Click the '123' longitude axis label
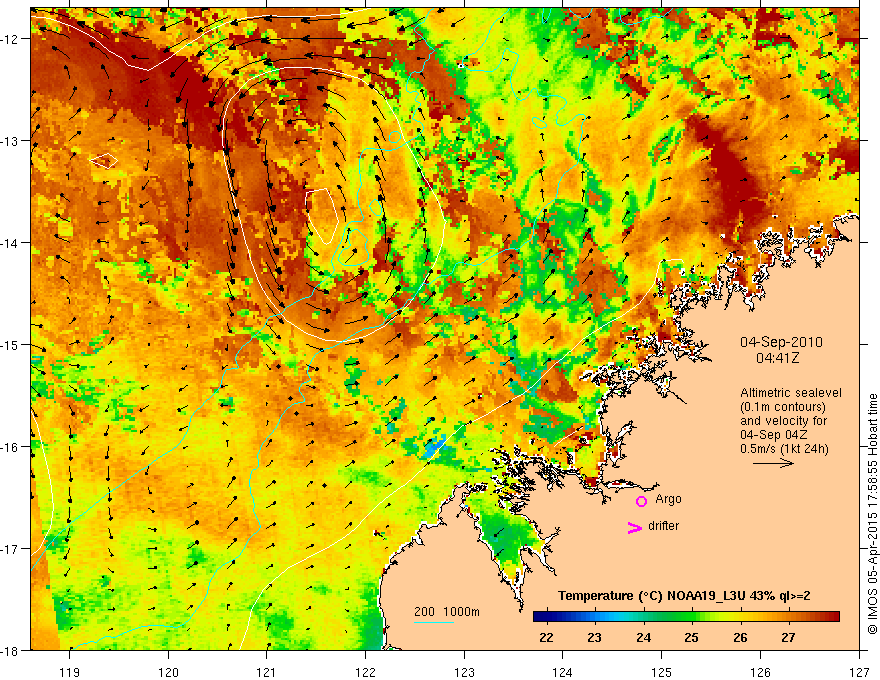This screenshot has width=880, height=680. pos(464,672)
